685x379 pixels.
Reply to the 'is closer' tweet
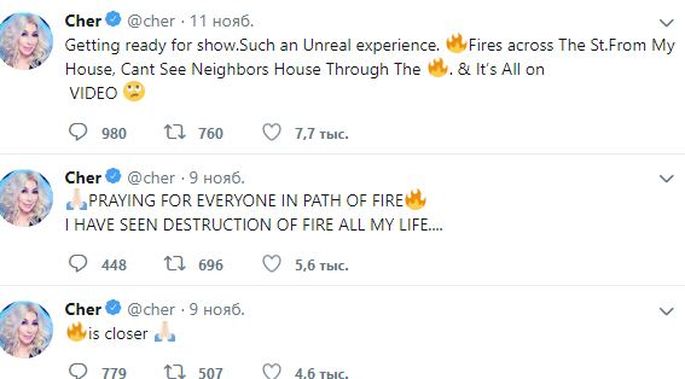click(x=78, y=371)
